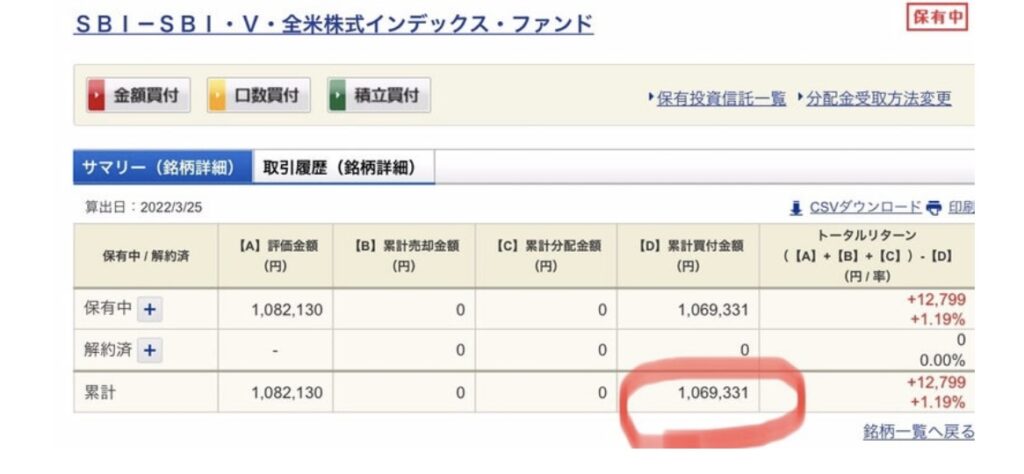Open the 保有投資信託一覧 link

point(721,98)
